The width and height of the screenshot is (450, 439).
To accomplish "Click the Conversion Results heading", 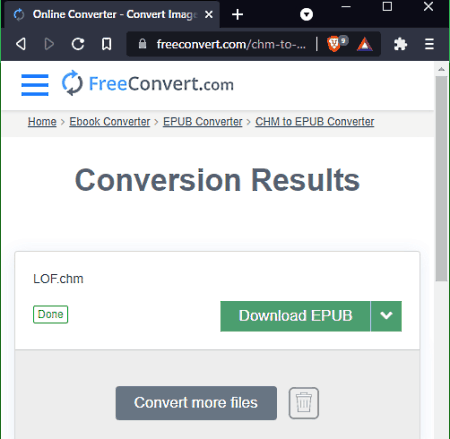I will [x=217, y=180].
